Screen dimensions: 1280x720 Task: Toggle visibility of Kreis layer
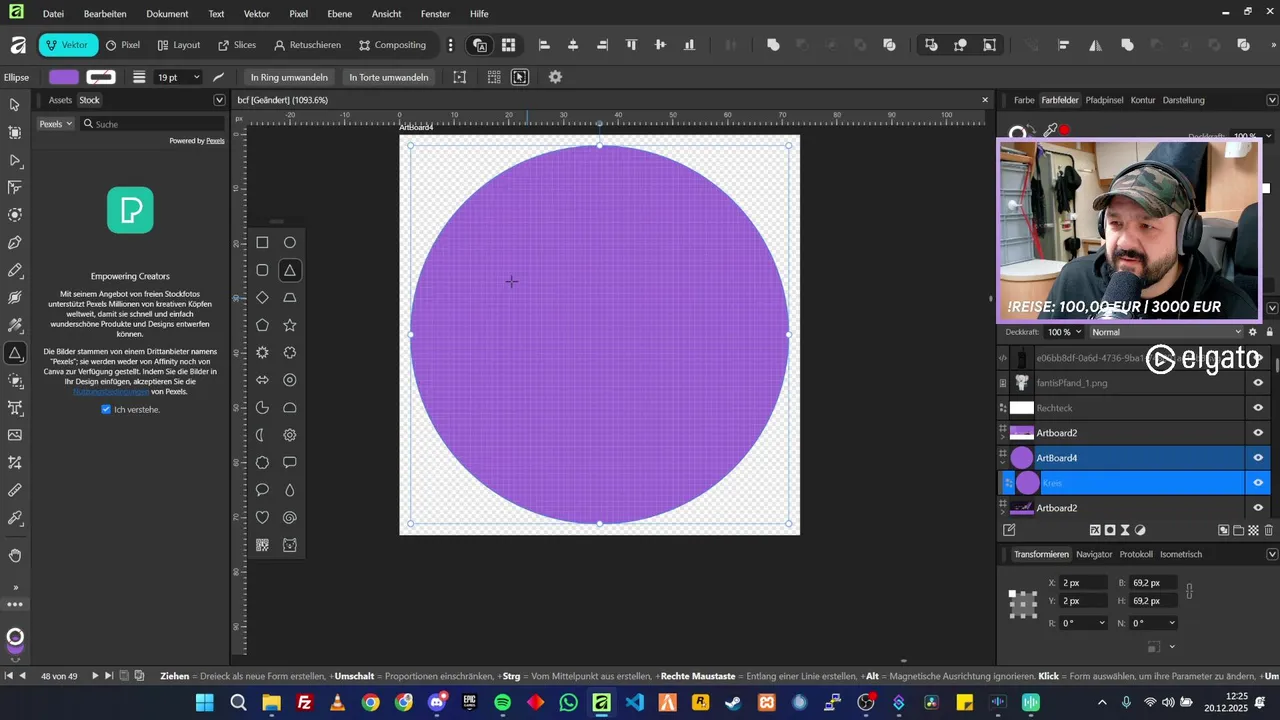click(1258, 483)
